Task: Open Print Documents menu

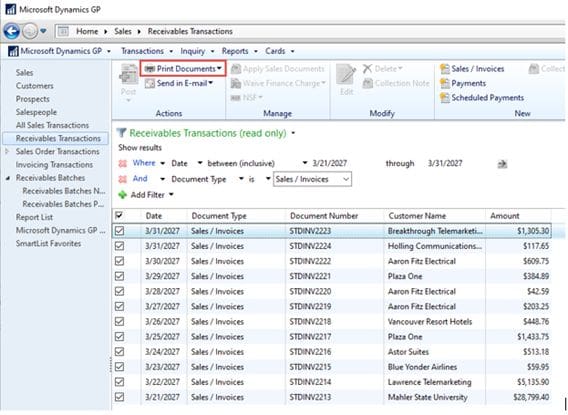Action: (x=183, y=68)
